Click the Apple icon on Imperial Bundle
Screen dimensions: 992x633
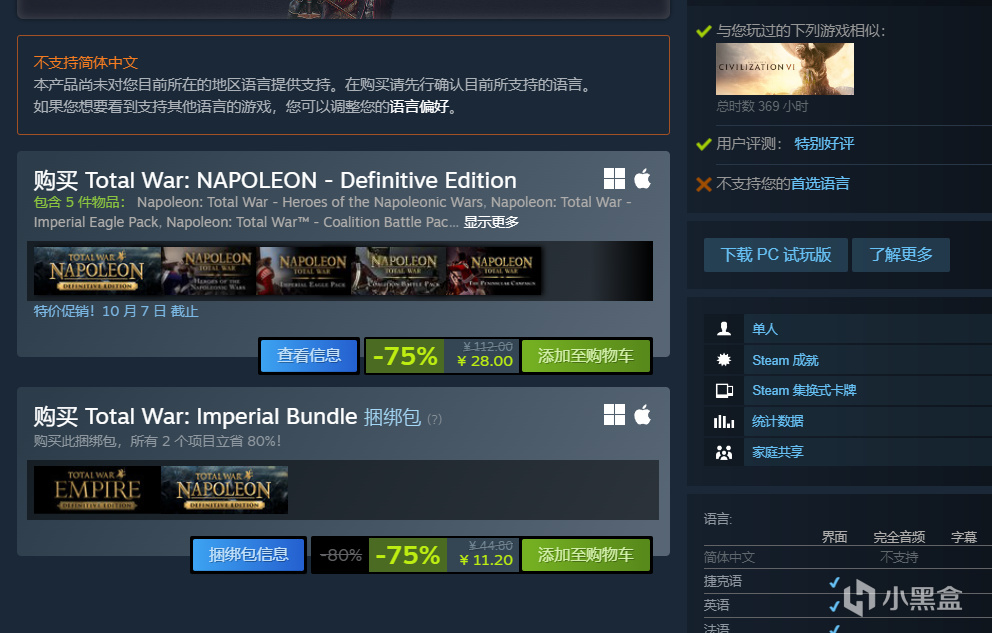click(x=643, y=415)
